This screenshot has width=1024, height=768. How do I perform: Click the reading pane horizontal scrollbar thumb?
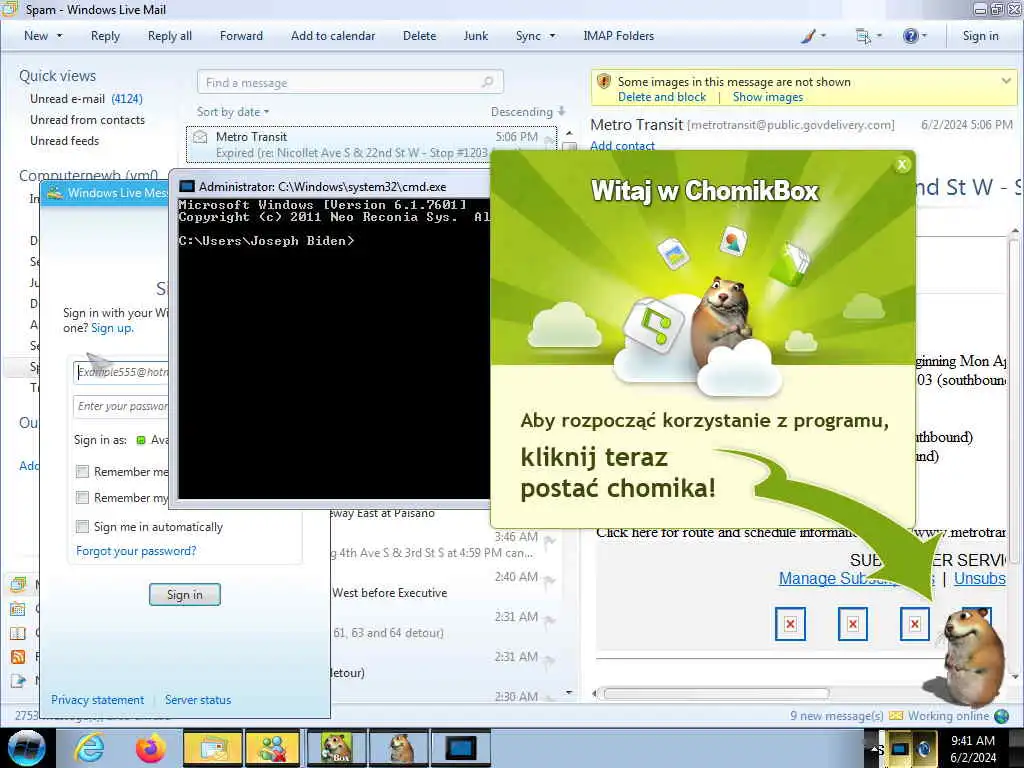[716, 693]
